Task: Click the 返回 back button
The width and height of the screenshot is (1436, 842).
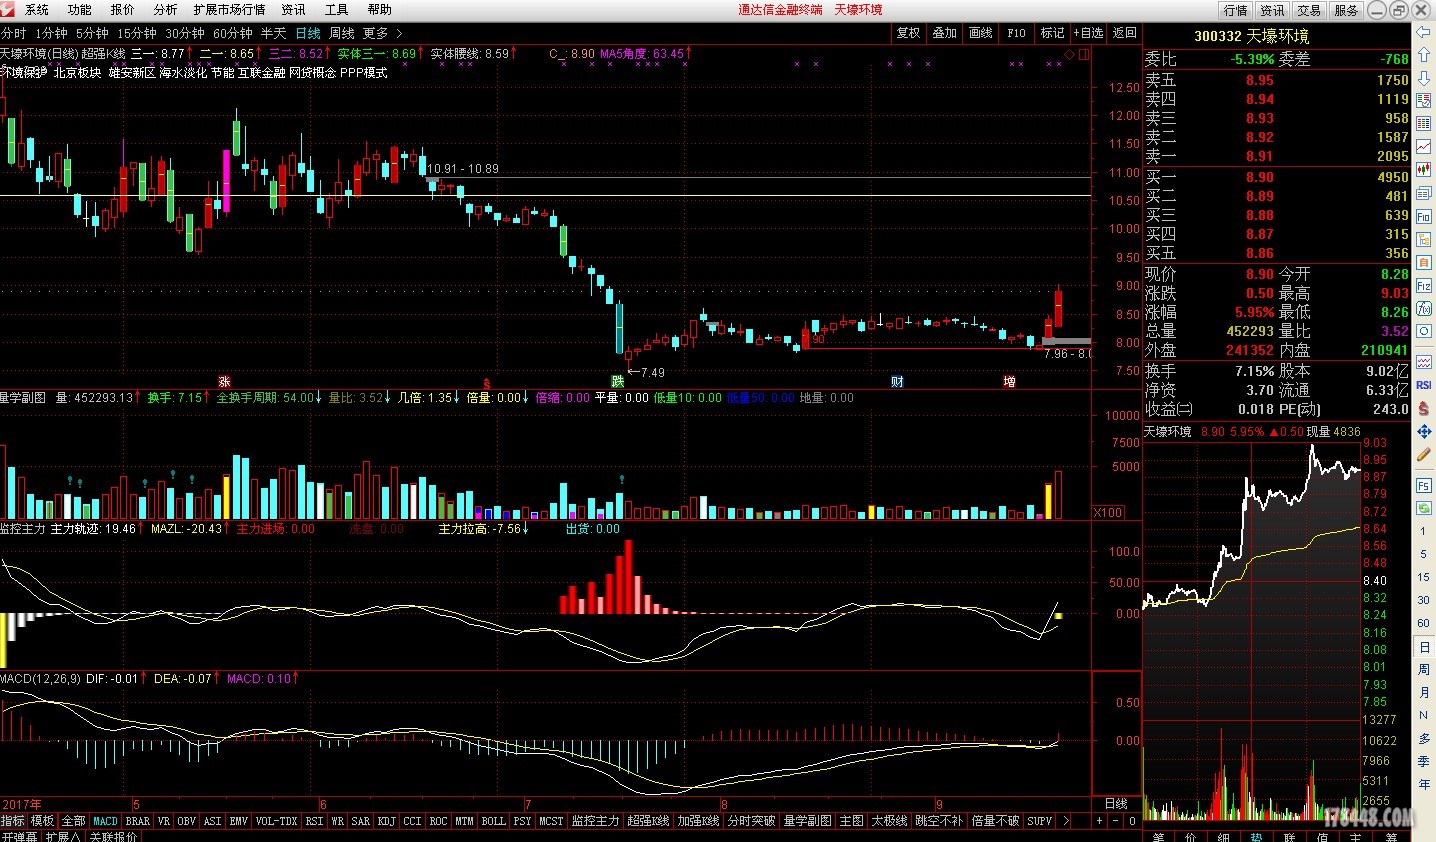Action: coord(1124,33)
